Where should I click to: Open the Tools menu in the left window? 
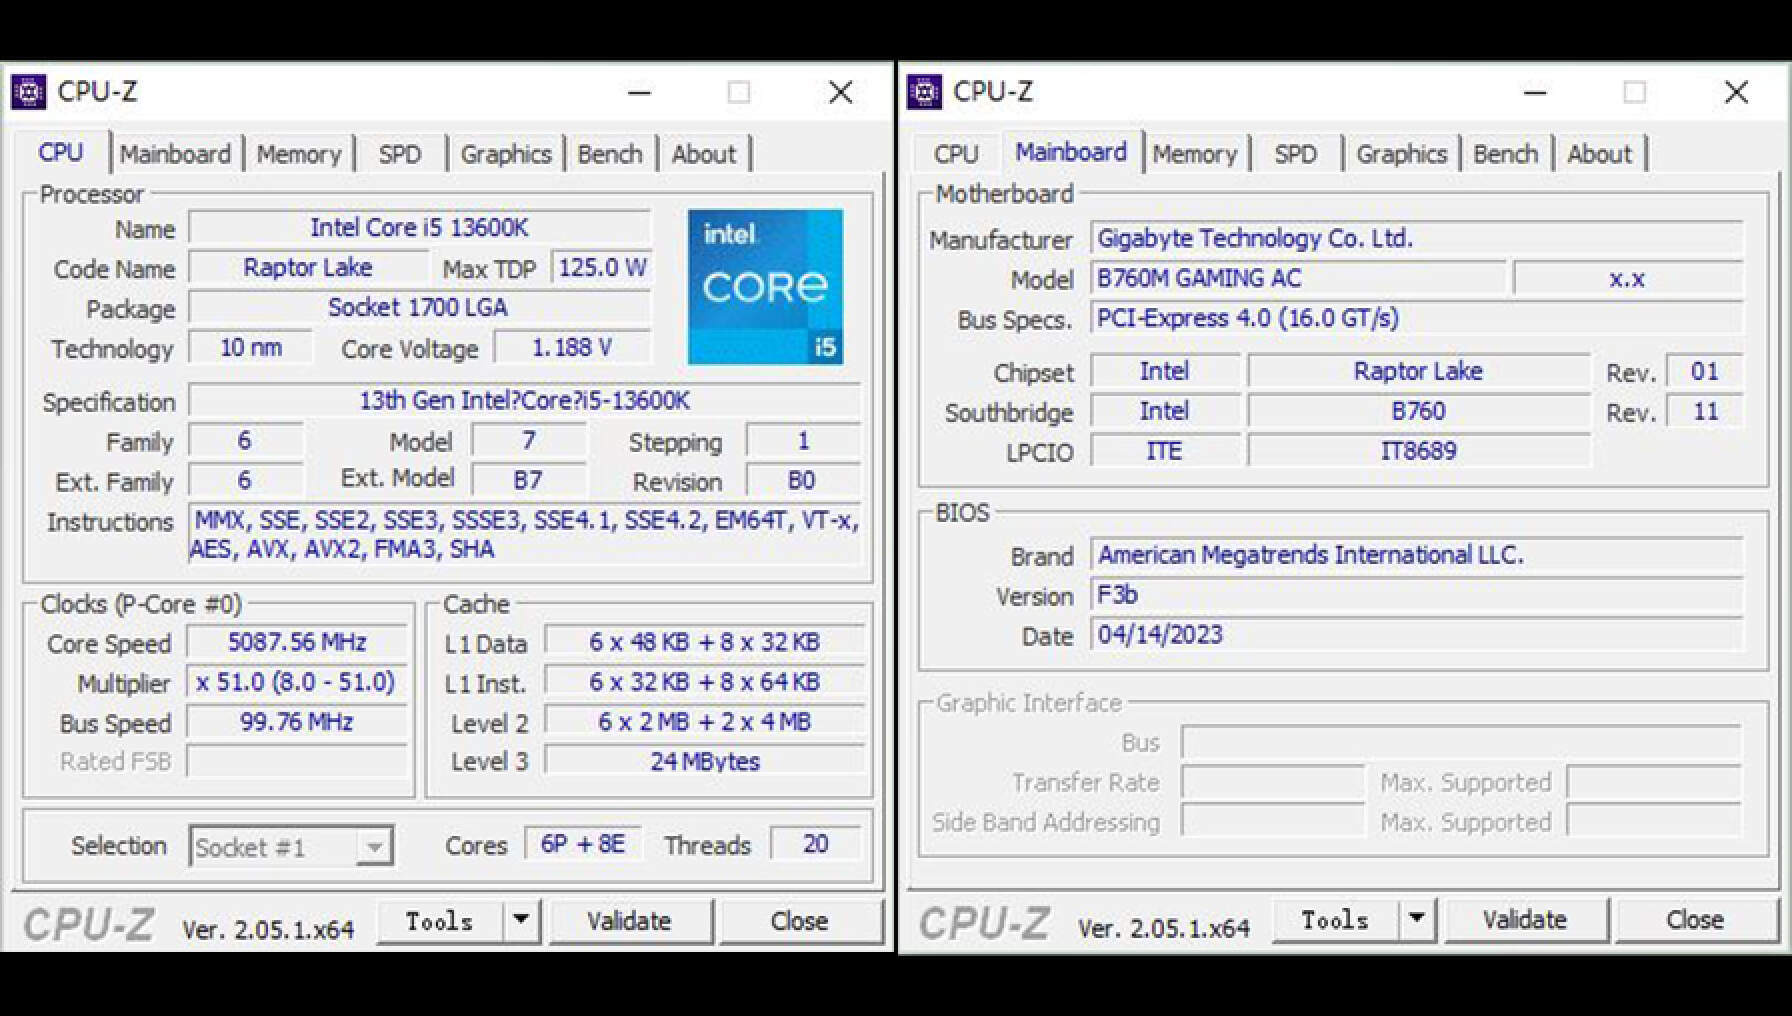439,921
